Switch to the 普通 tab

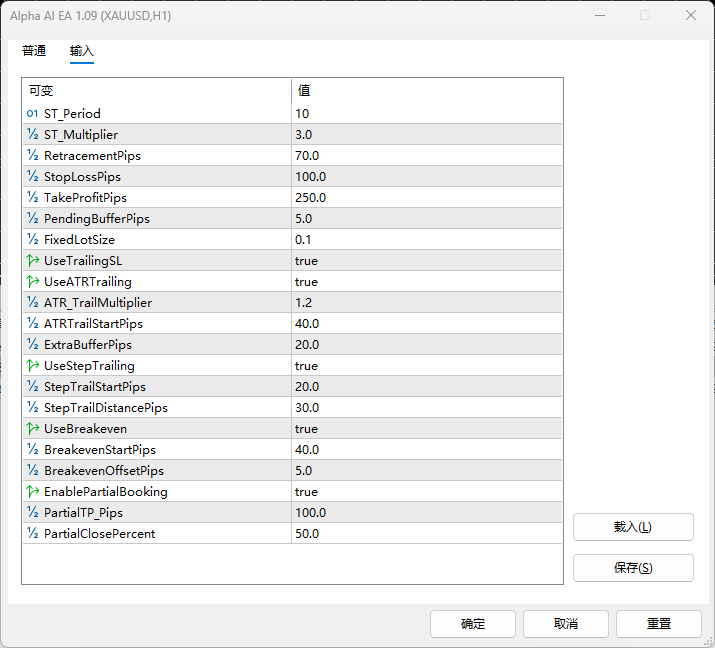[x=34, y=51]
